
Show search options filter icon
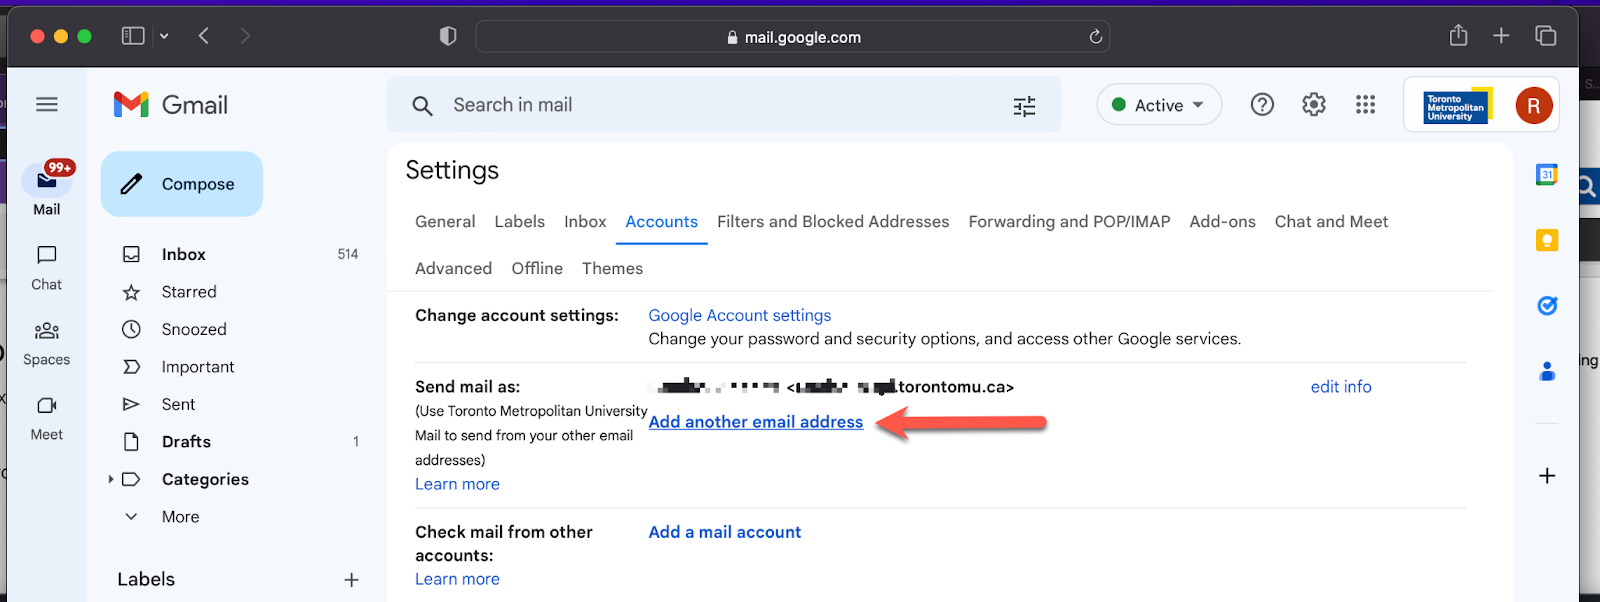pos(1024,106)
